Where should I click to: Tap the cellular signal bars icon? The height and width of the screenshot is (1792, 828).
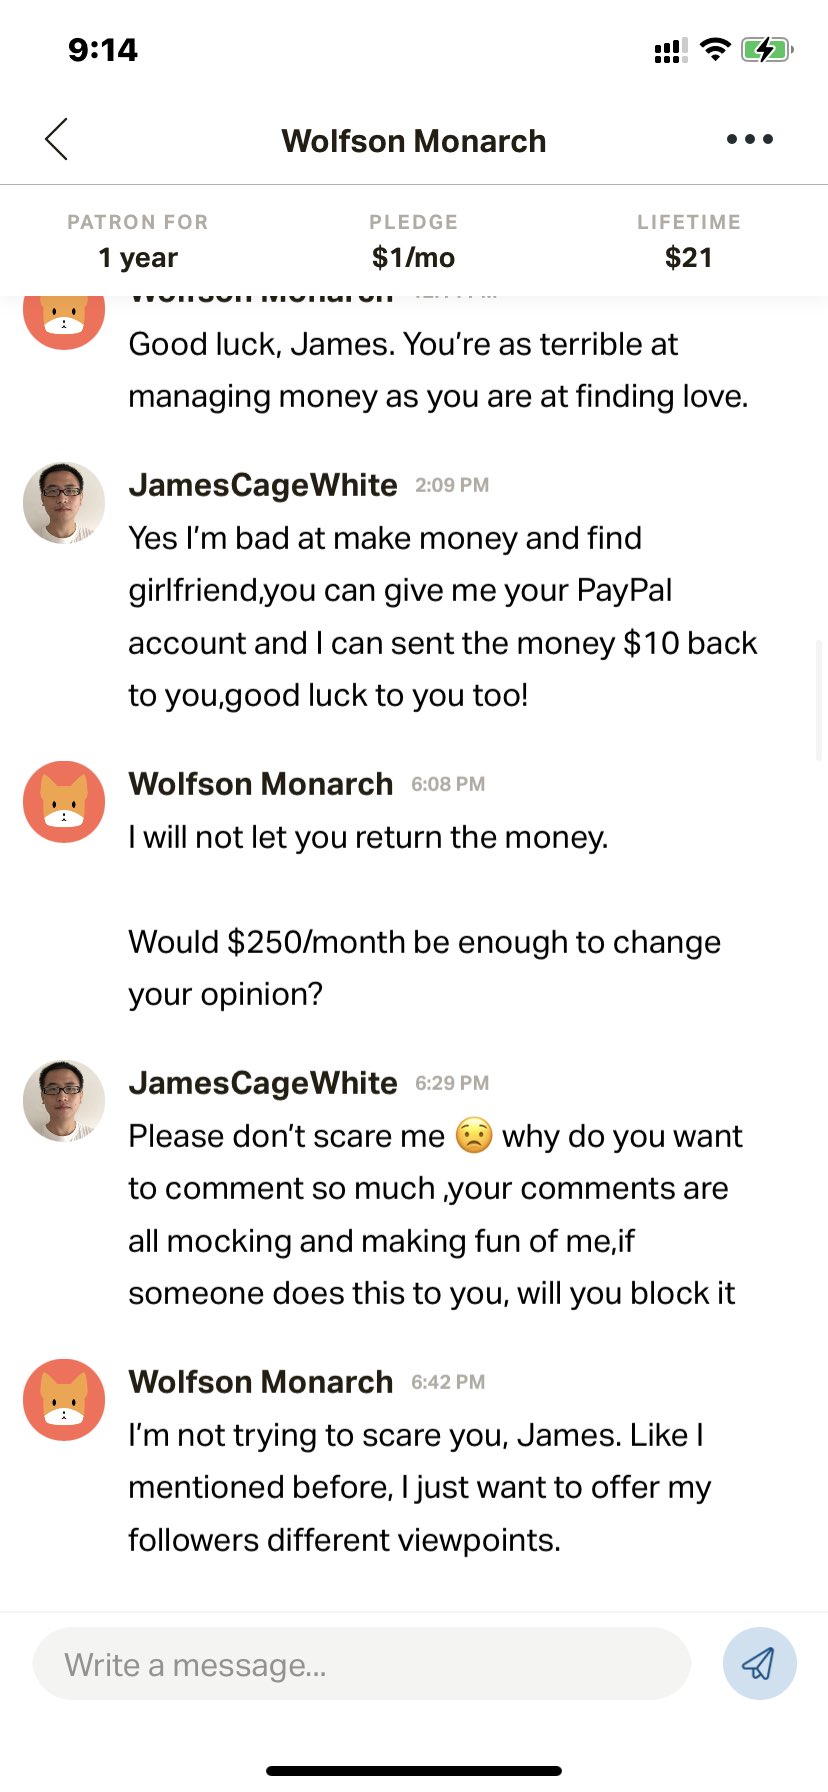tap(670, 50)
